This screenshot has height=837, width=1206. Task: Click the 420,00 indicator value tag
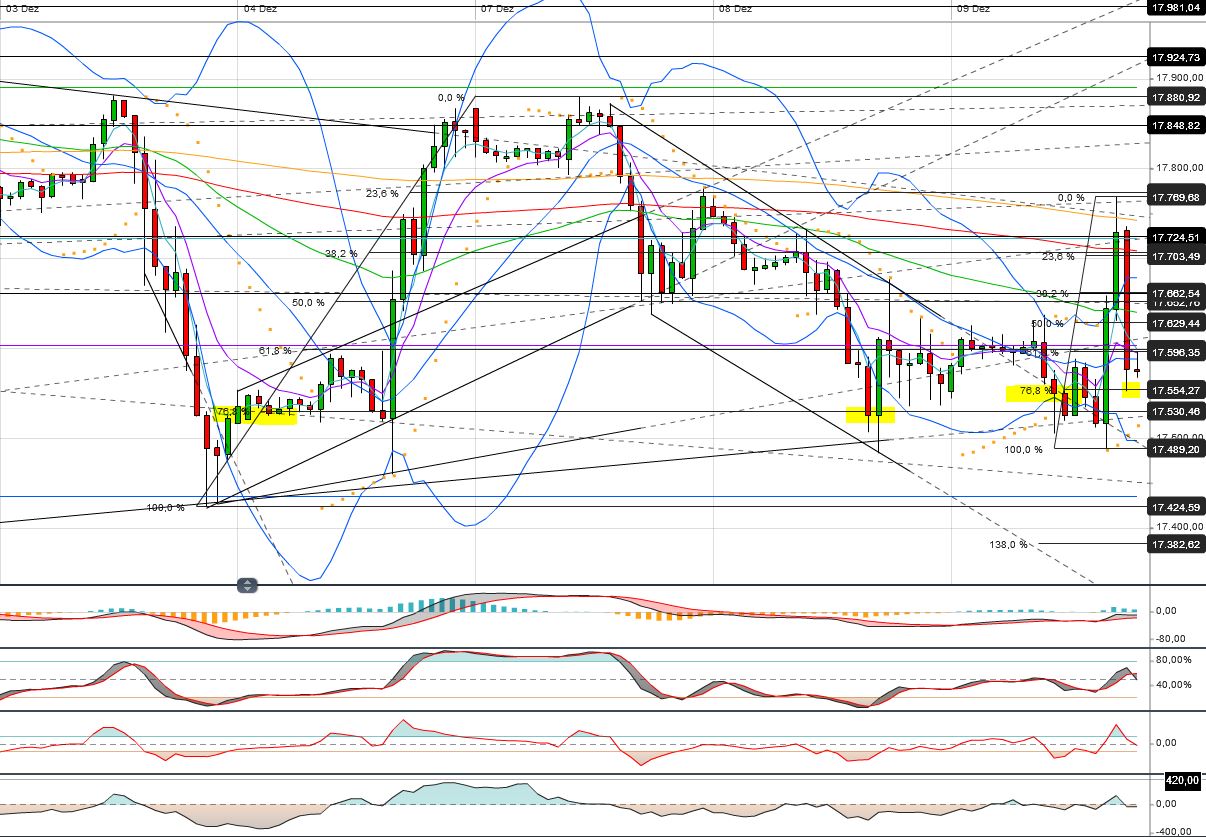(1185, 780)
